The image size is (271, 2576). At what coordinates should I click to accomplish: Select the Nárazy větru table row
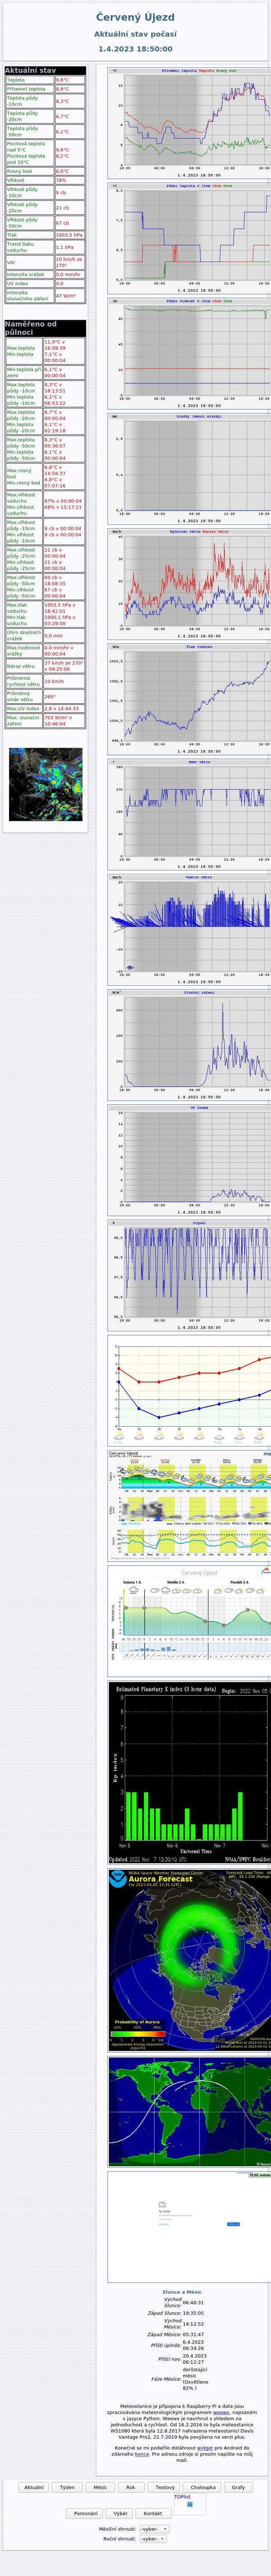click(45, 666)
